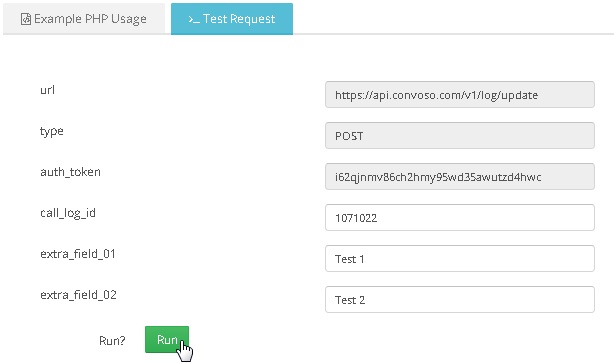Click the extra_field_01 input with Test 1
614x363 pixels.
(460, 258)
